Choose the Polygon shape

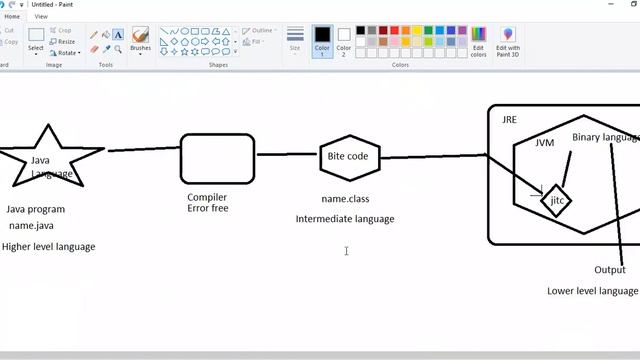click(216, 31)
